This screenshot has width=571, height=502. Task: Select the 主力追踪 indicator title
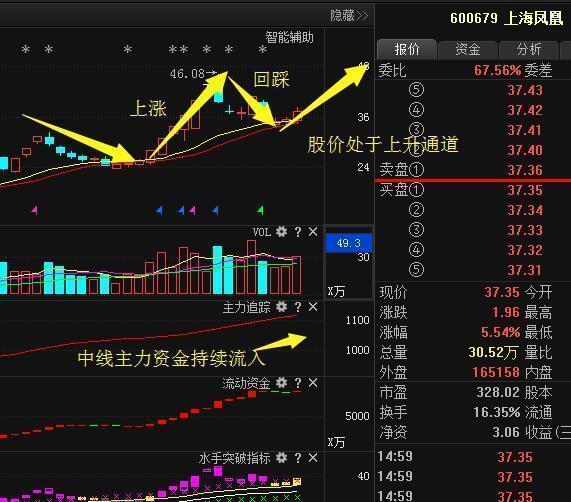tap(247, 307)
